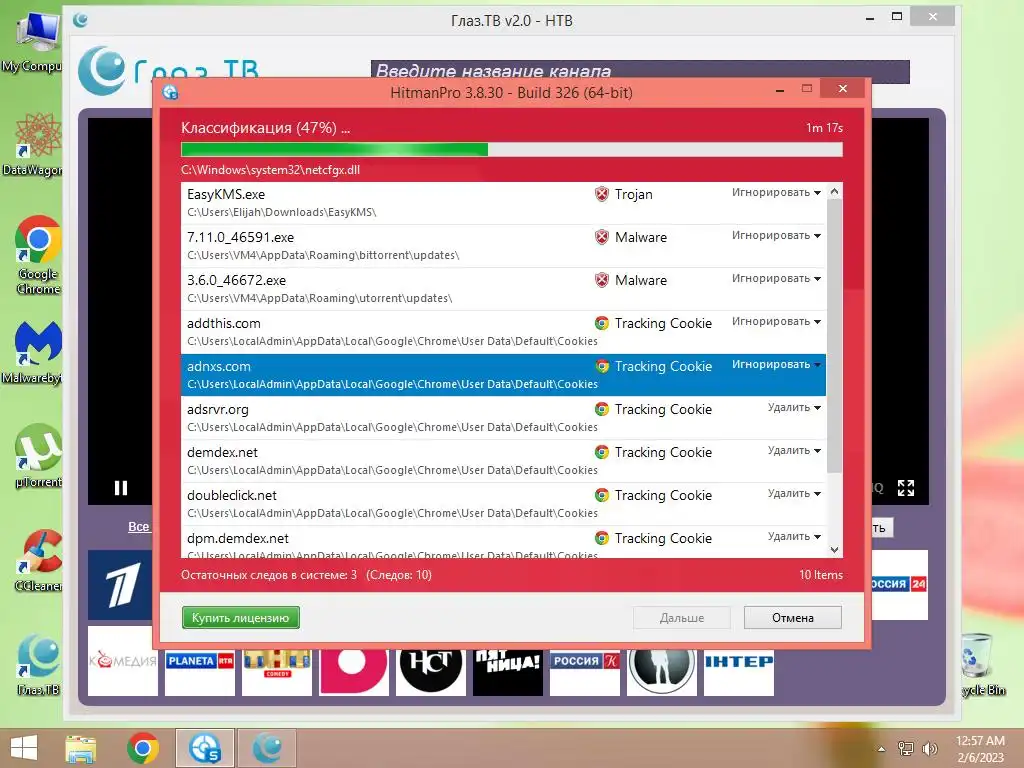Select the Первый канал thumbnail
1024x768 pixels.
[x=120, y=585]
